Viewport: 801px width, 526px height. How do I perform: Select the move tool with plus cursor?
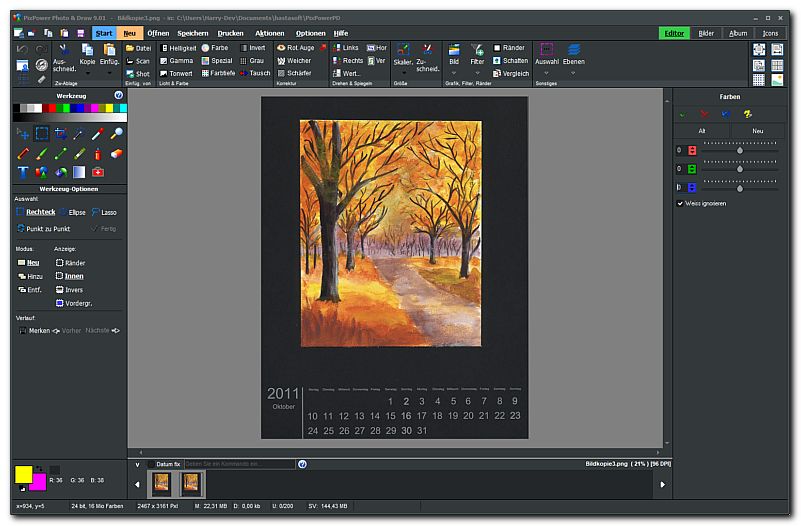[x=23, y=134]
